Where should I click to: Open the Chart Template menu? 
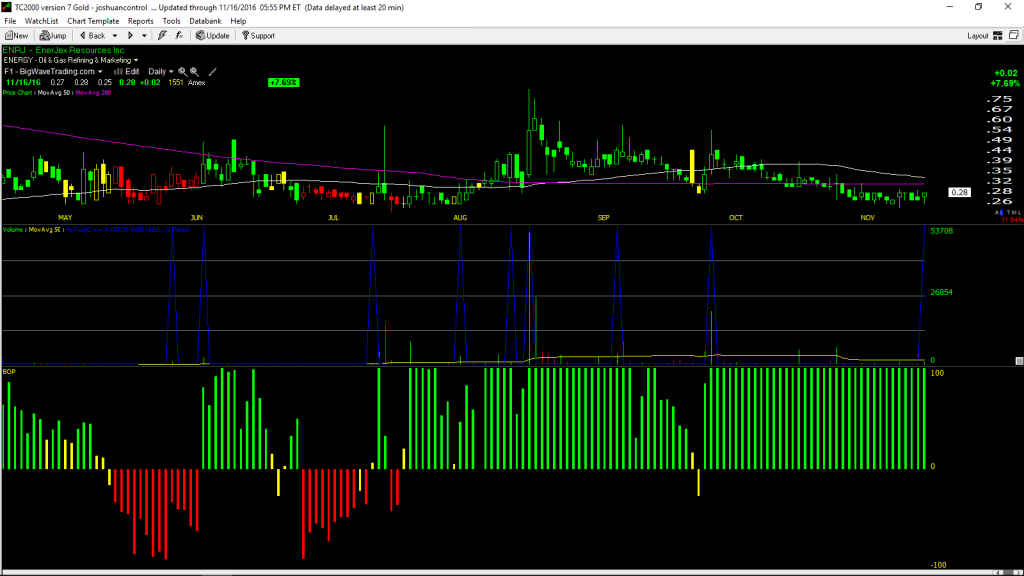pos(93,21)
